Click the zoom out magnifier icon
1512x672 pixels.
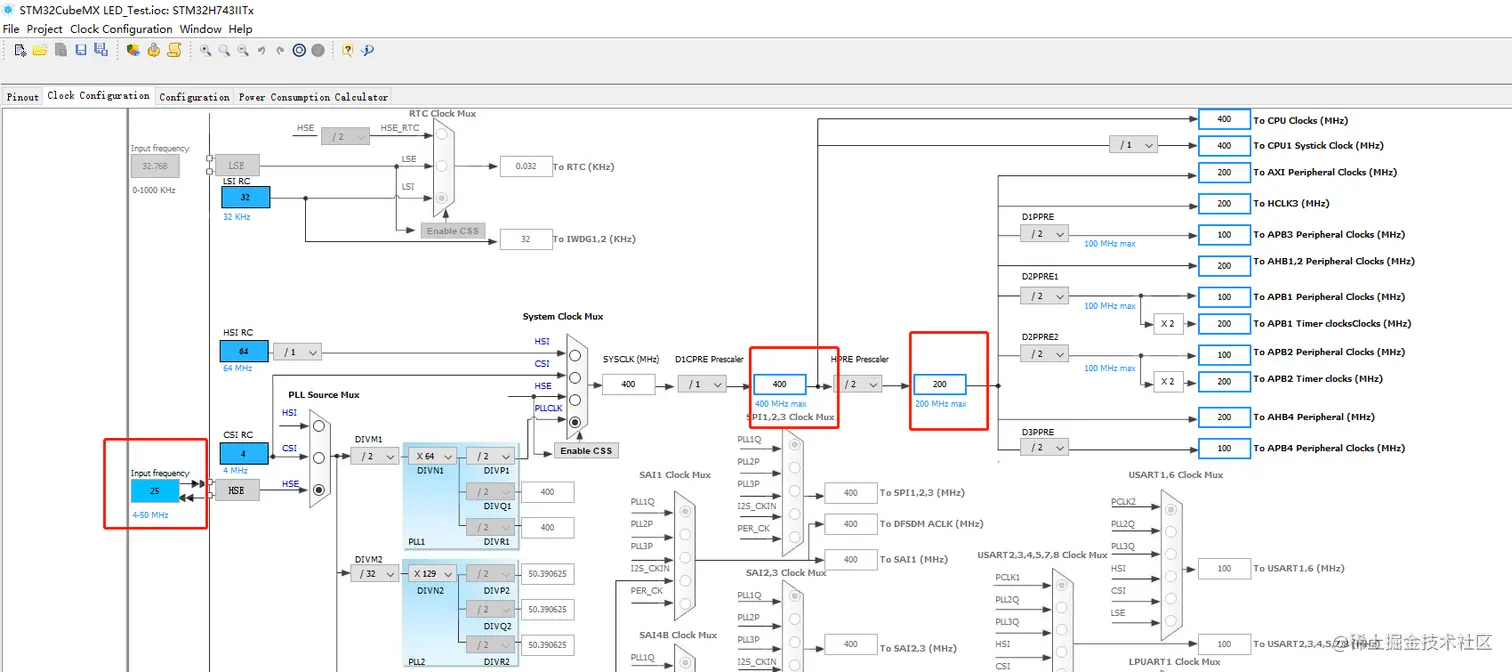pos(243,50)
